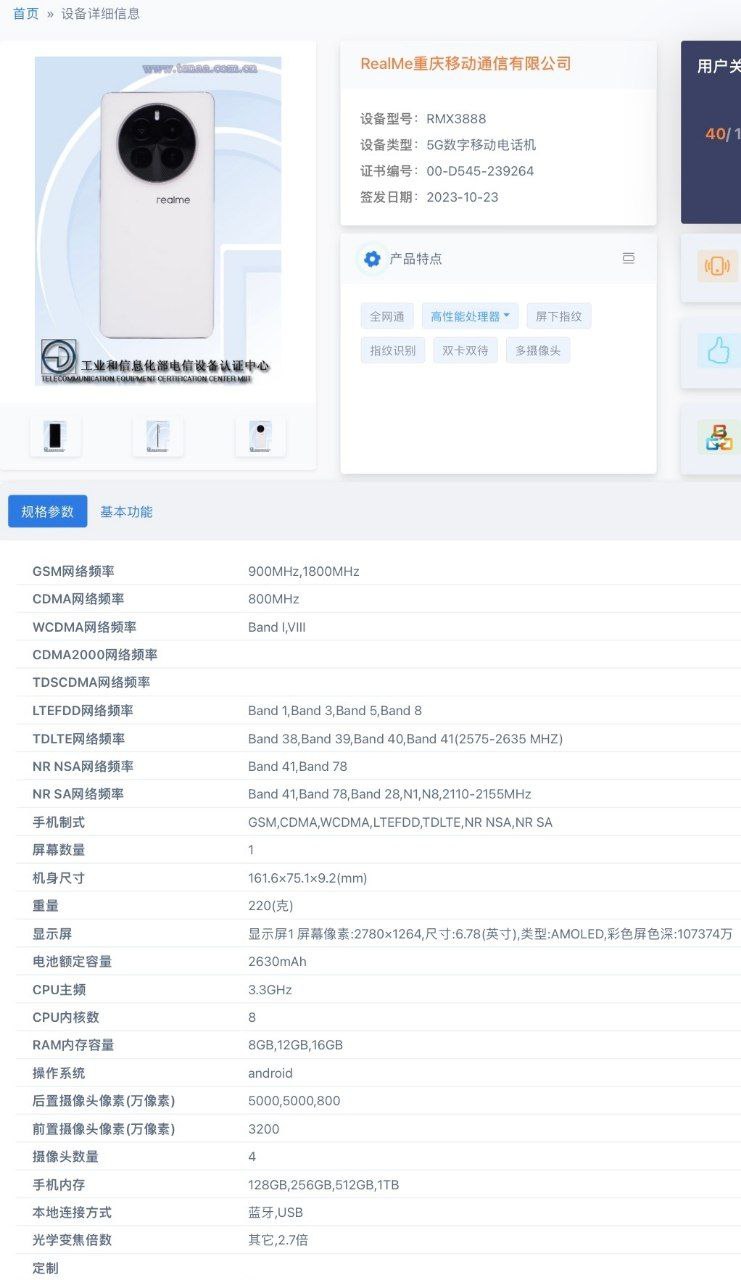Click rear camera value 5000,5000,800
The width and height of the screenshot is (741, 1280).
294,1101
